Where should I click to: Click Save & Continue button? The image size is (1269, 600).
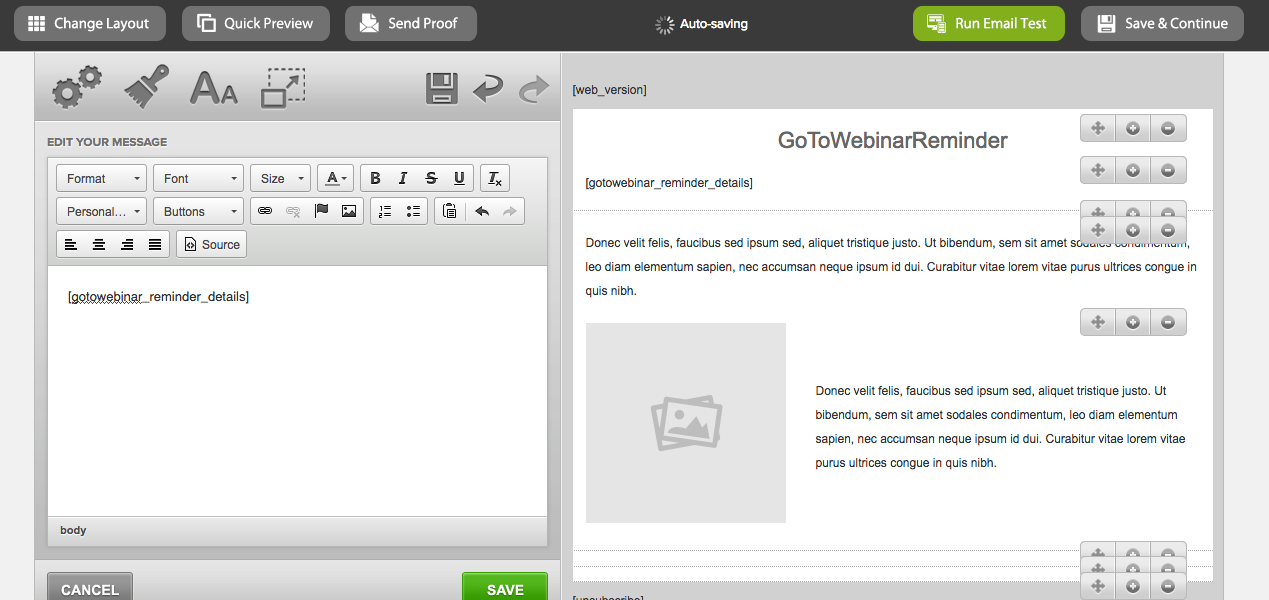[1163, 23]
